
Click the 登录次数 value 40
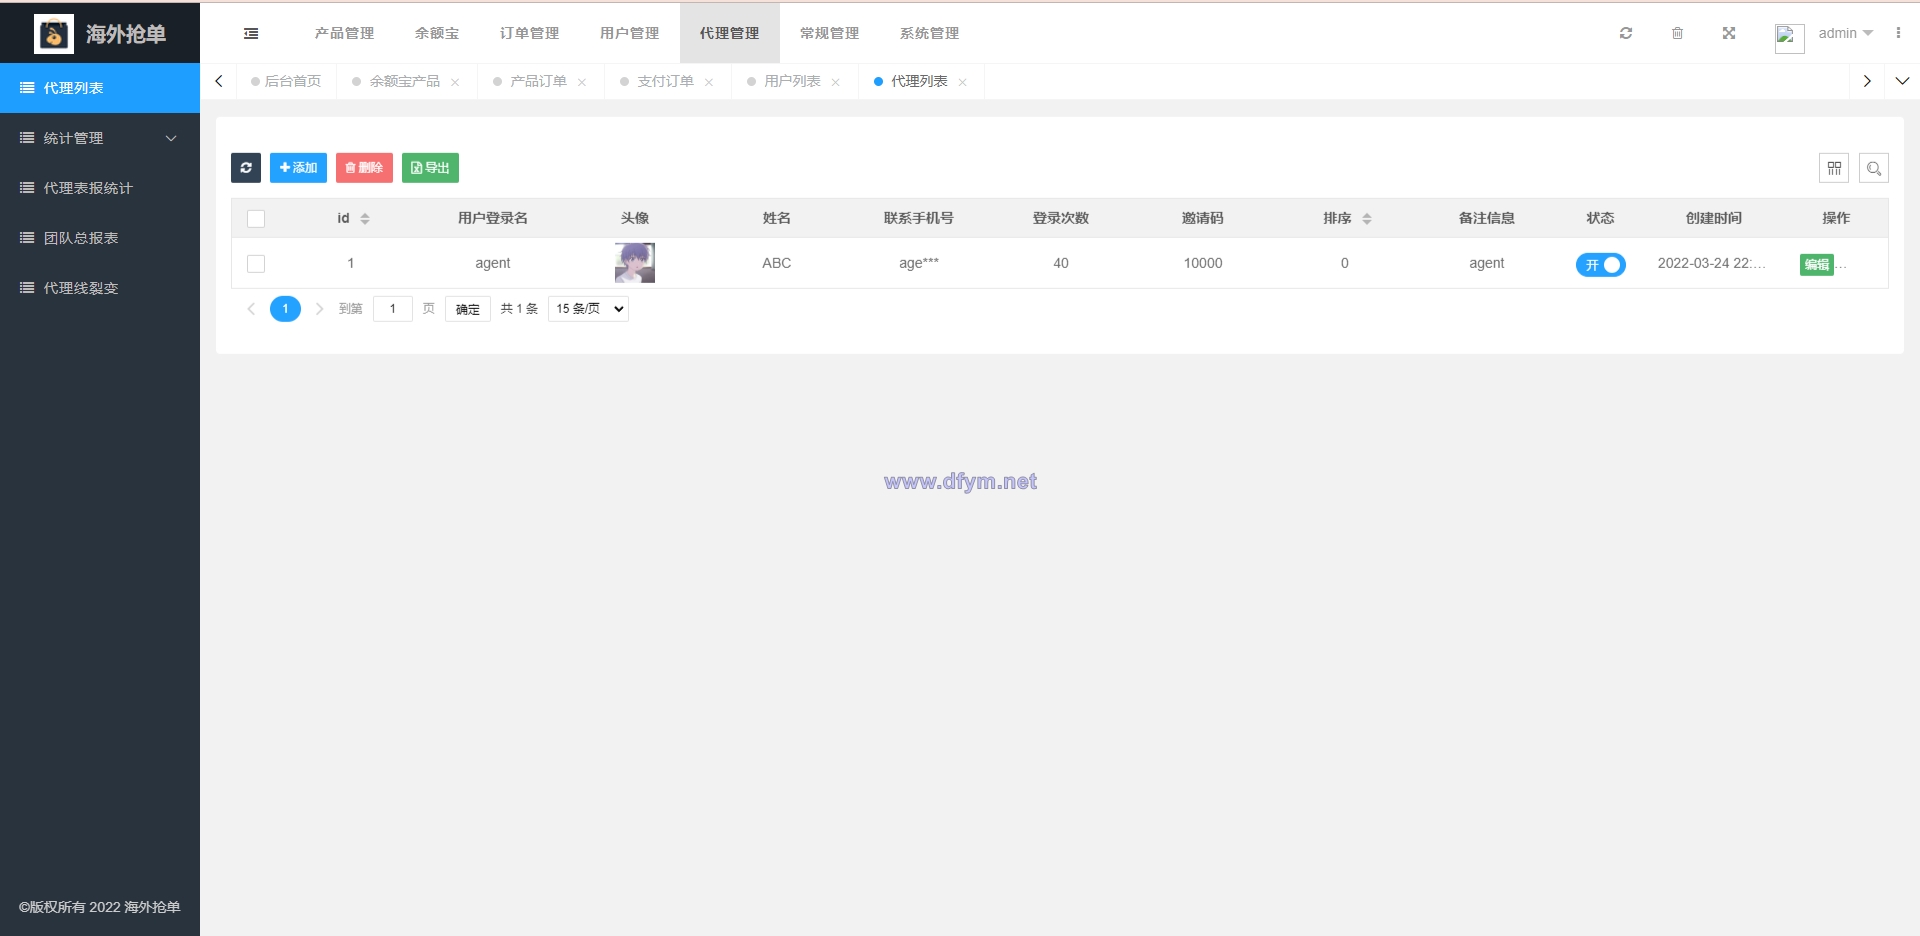[1061, 263]
